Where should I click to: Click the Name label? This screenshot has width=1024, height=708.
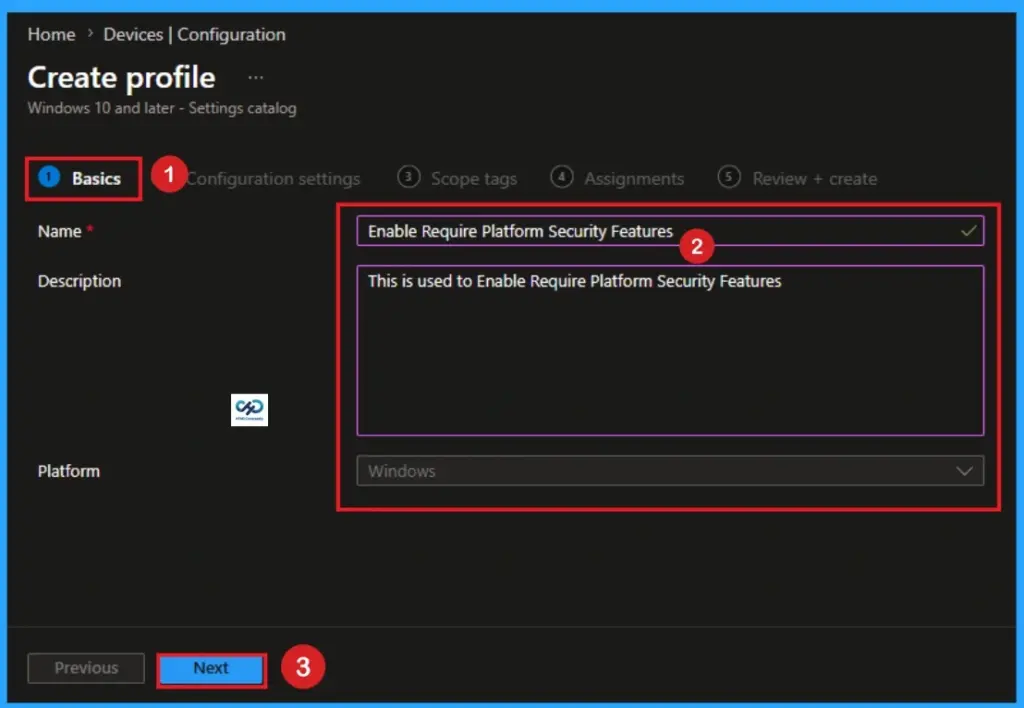point(59,231)
